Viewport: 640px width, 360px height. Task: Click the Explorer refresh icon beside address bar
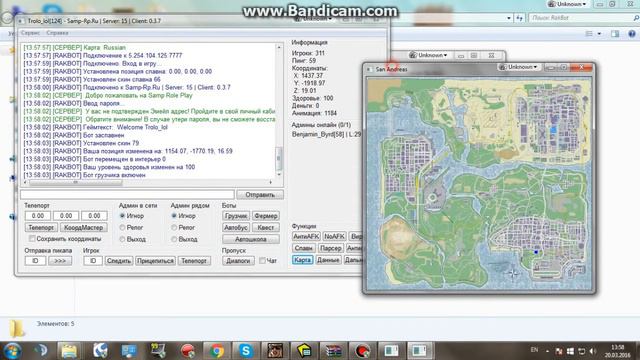point(520,18)
